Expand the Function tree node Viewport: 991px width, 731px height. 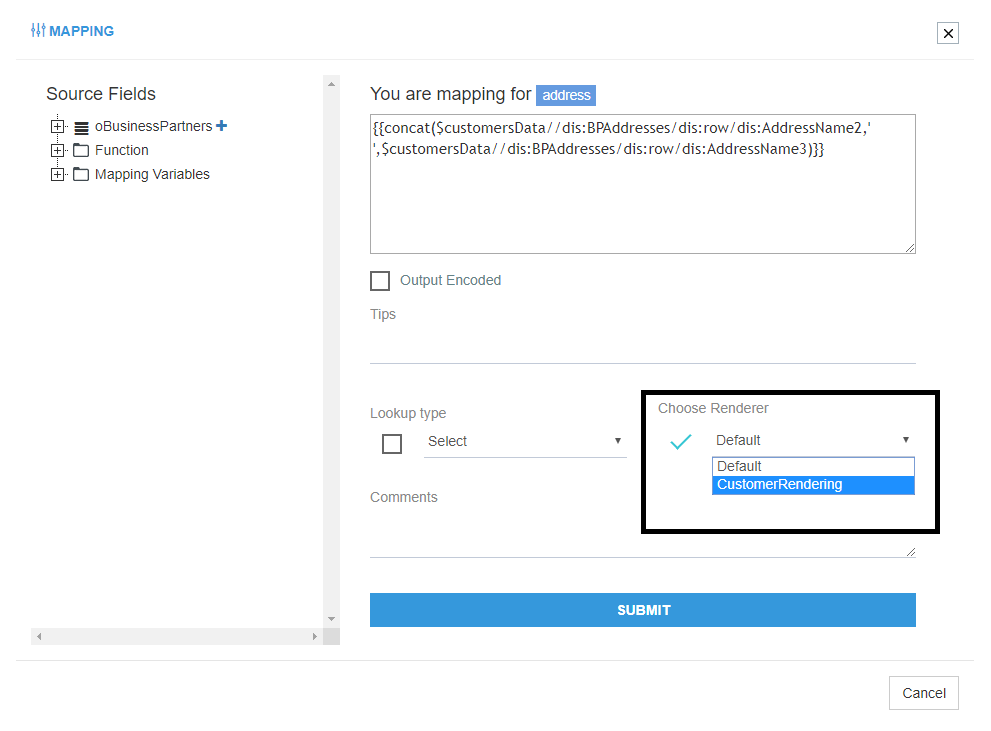[x=57, y=150]
